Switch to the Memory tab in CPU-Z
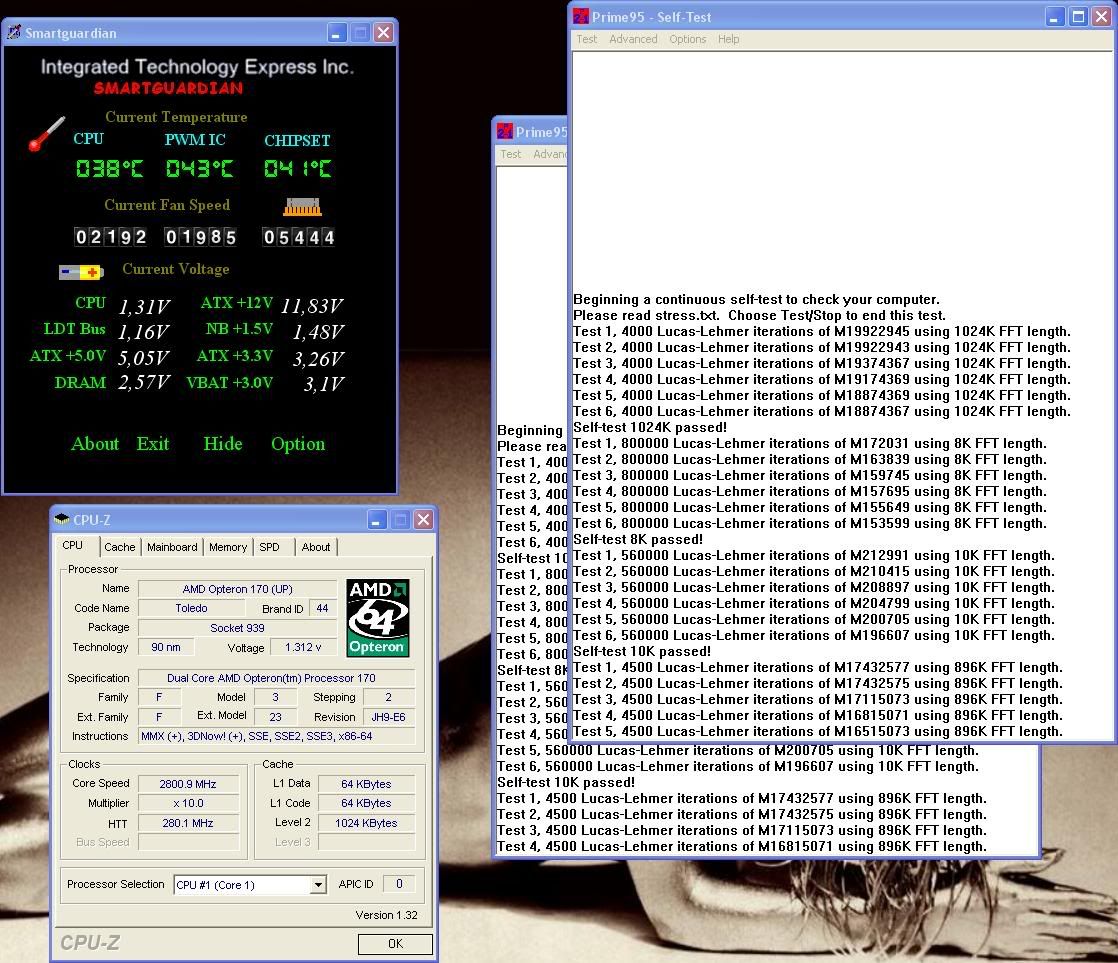The height and width of the screenshot is (963, 1118). (227, 547)
